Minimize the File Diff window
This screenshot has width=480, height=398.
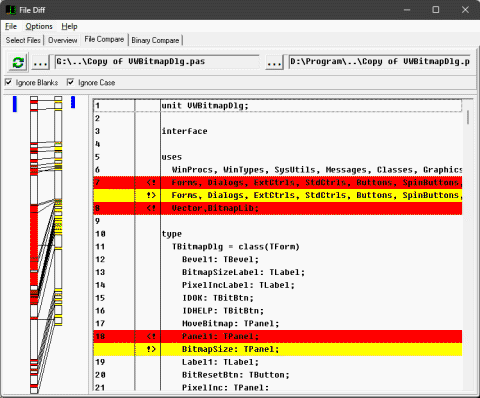(407, 10)
